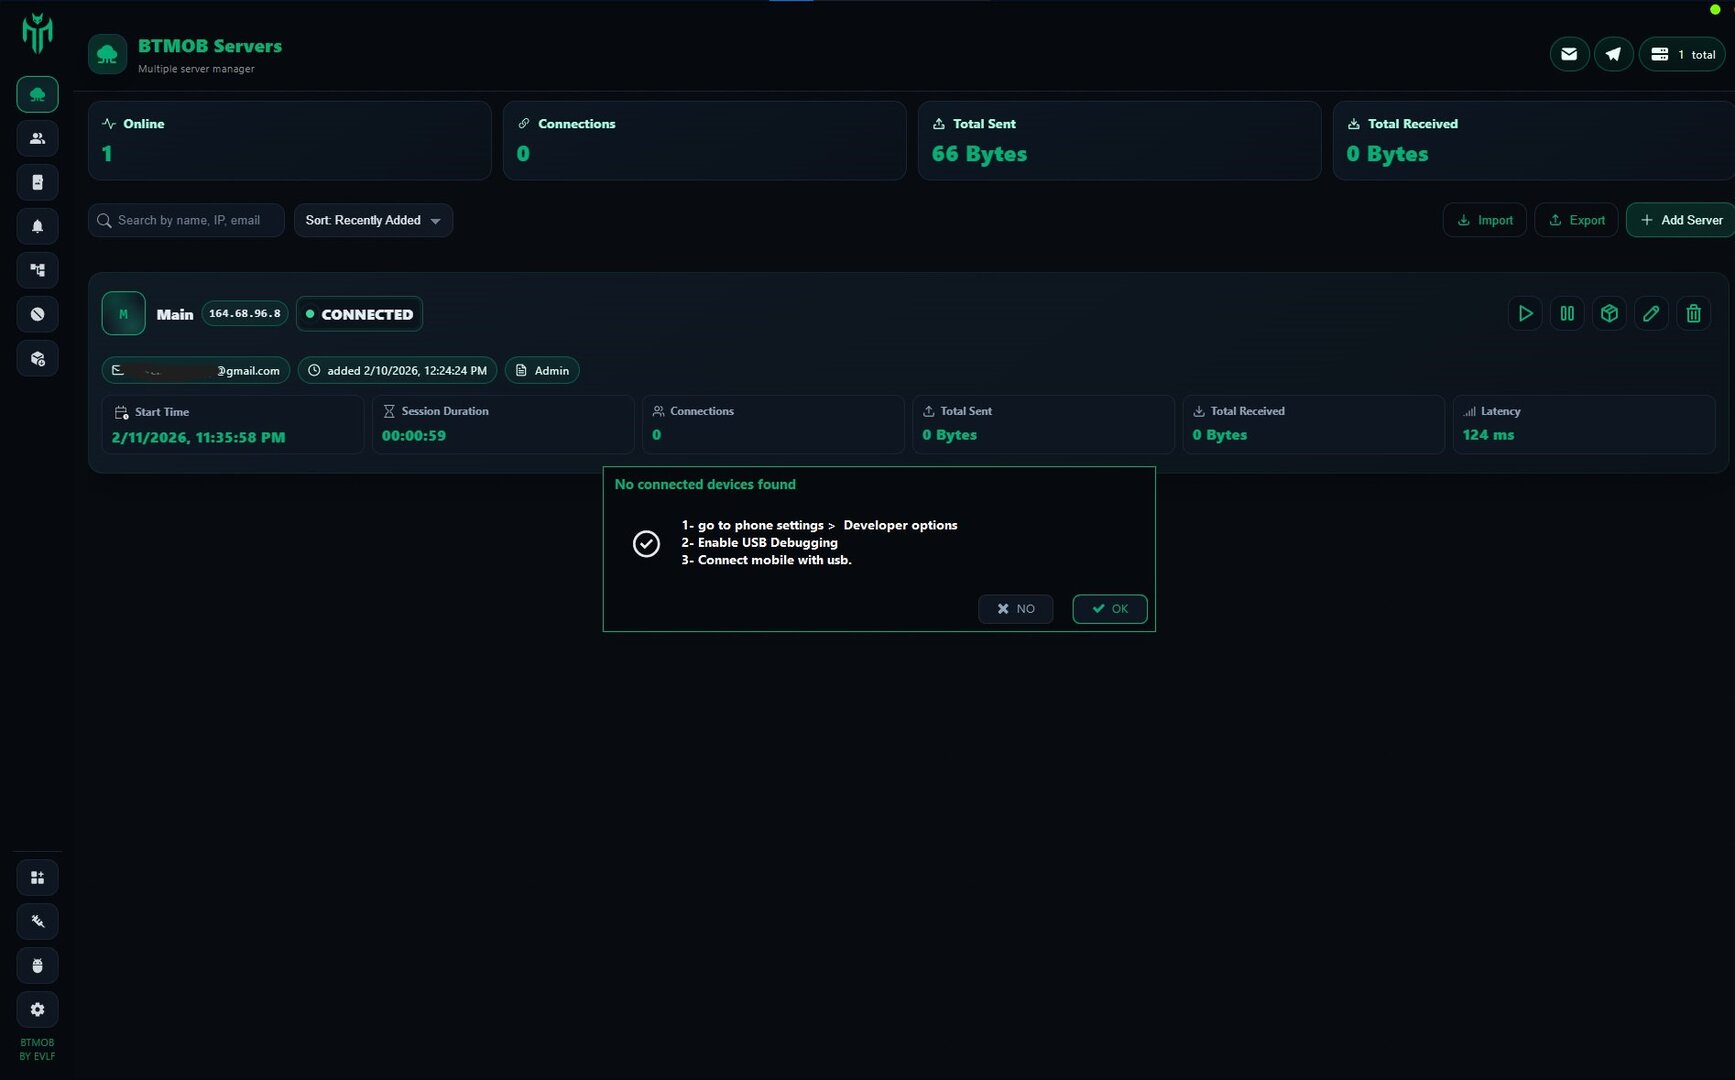Click the Add Server button
The image size is (1735, 1080).
click(1681, 221)
